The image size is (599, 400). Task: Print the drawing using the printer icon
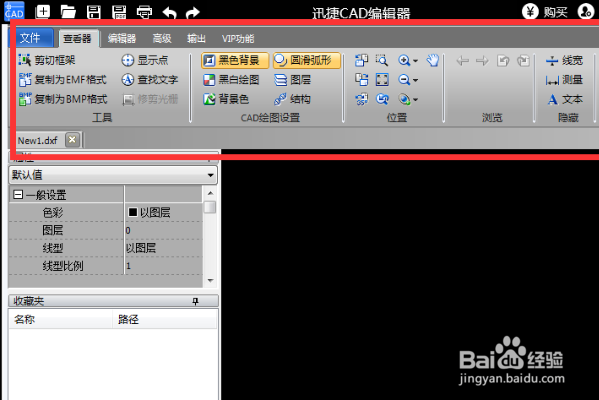pos(144,12)
